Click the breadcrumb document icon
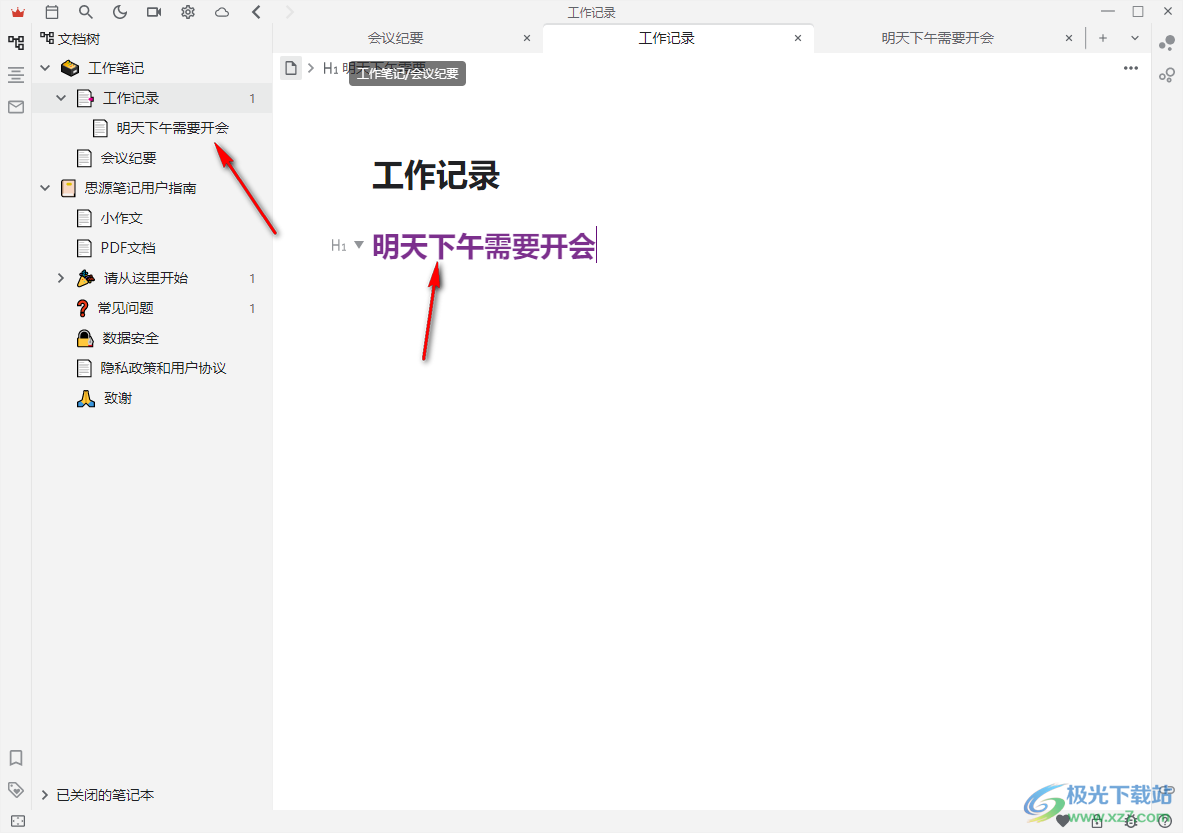1183x833 pixels. 290,69
